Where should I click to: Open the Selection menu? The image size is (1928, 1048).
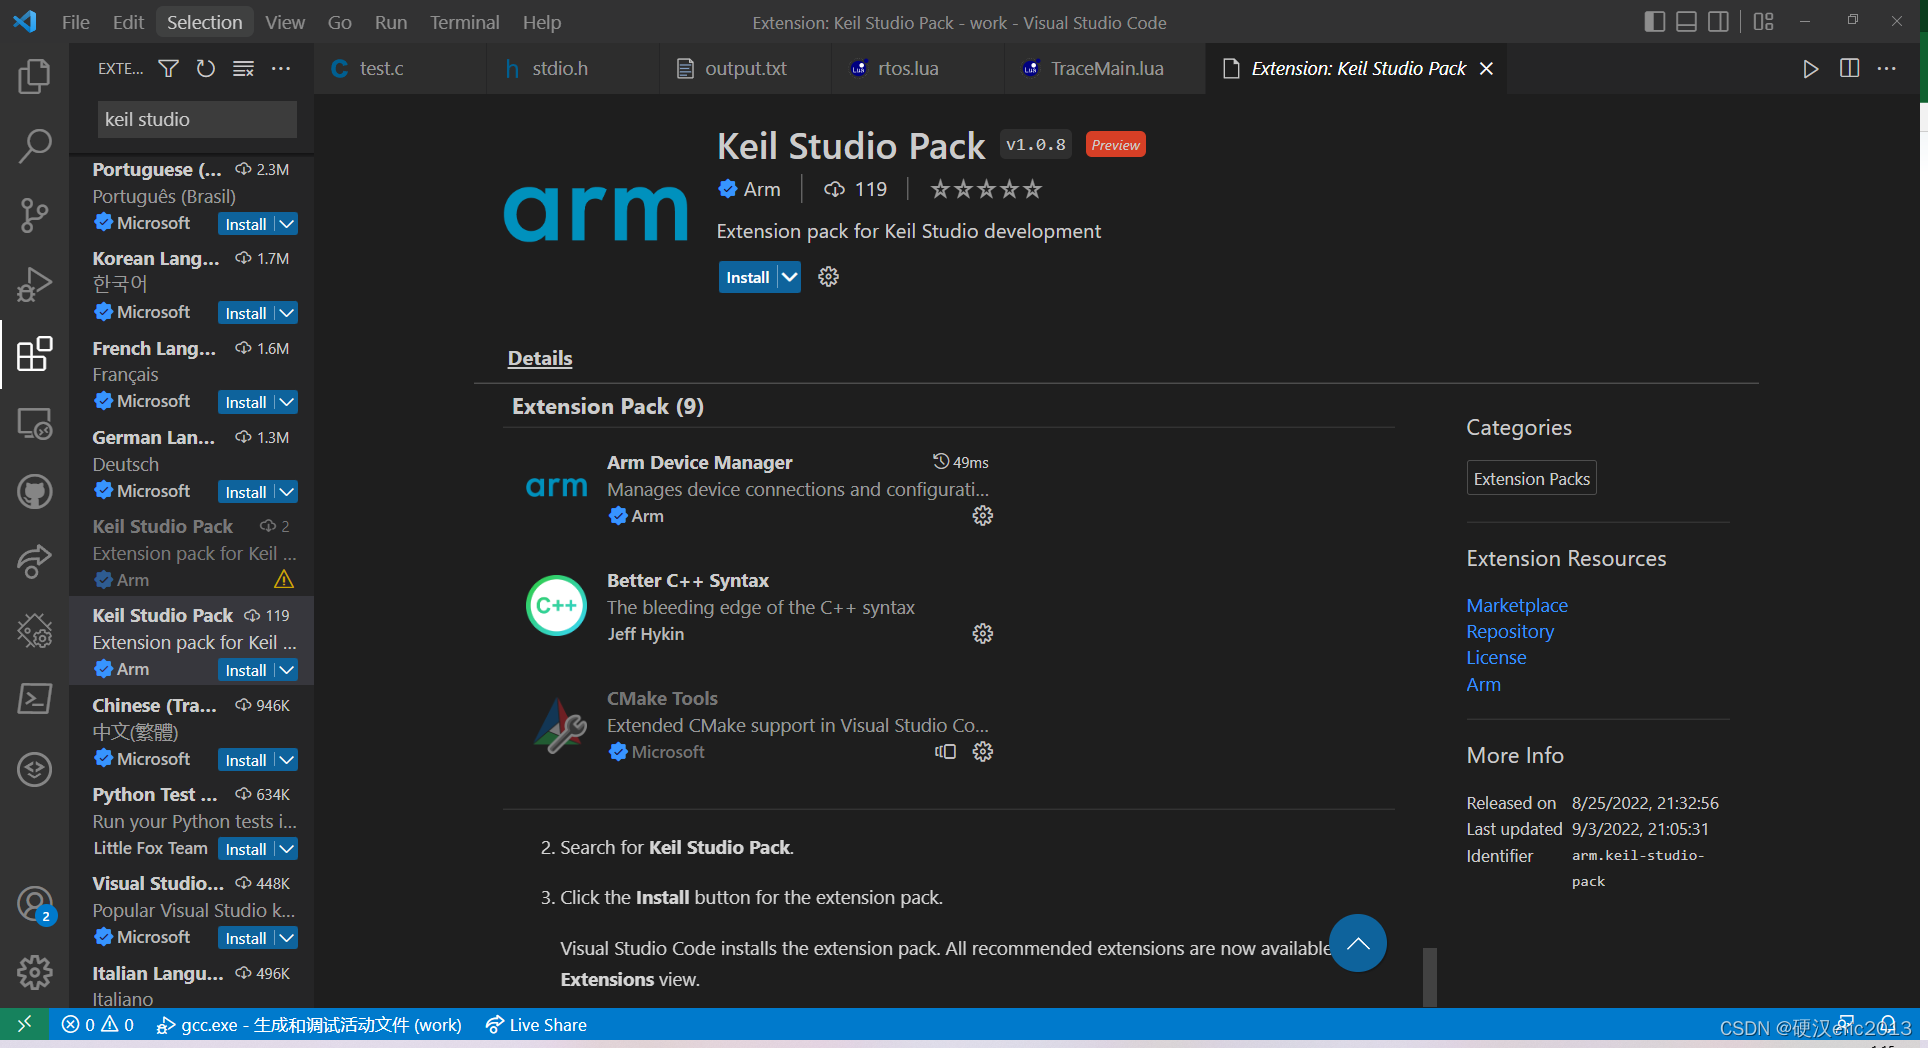click(204, 22)
